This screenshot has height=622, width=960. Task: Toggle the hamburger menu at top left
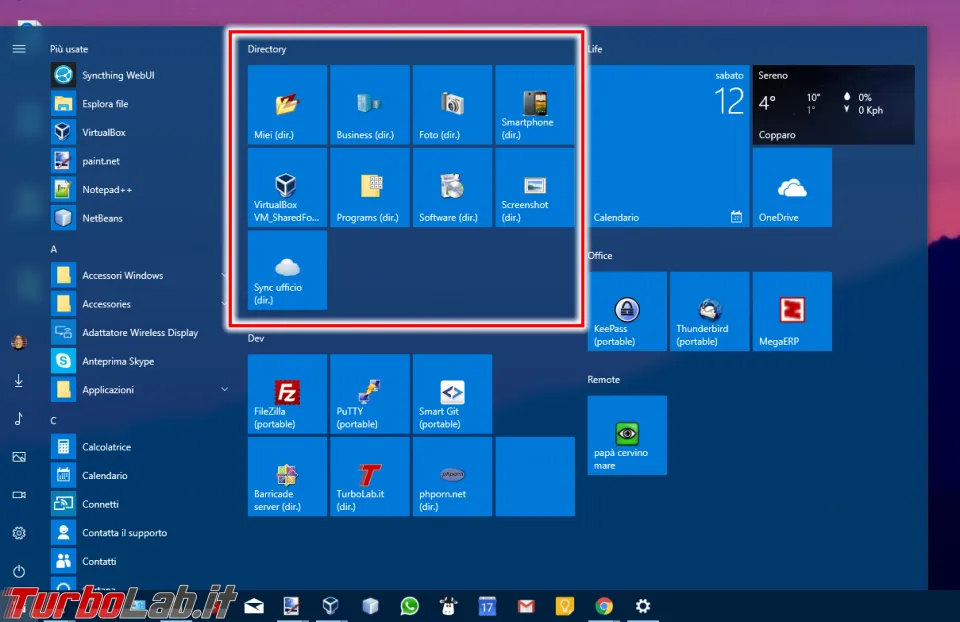click(19, 49)
